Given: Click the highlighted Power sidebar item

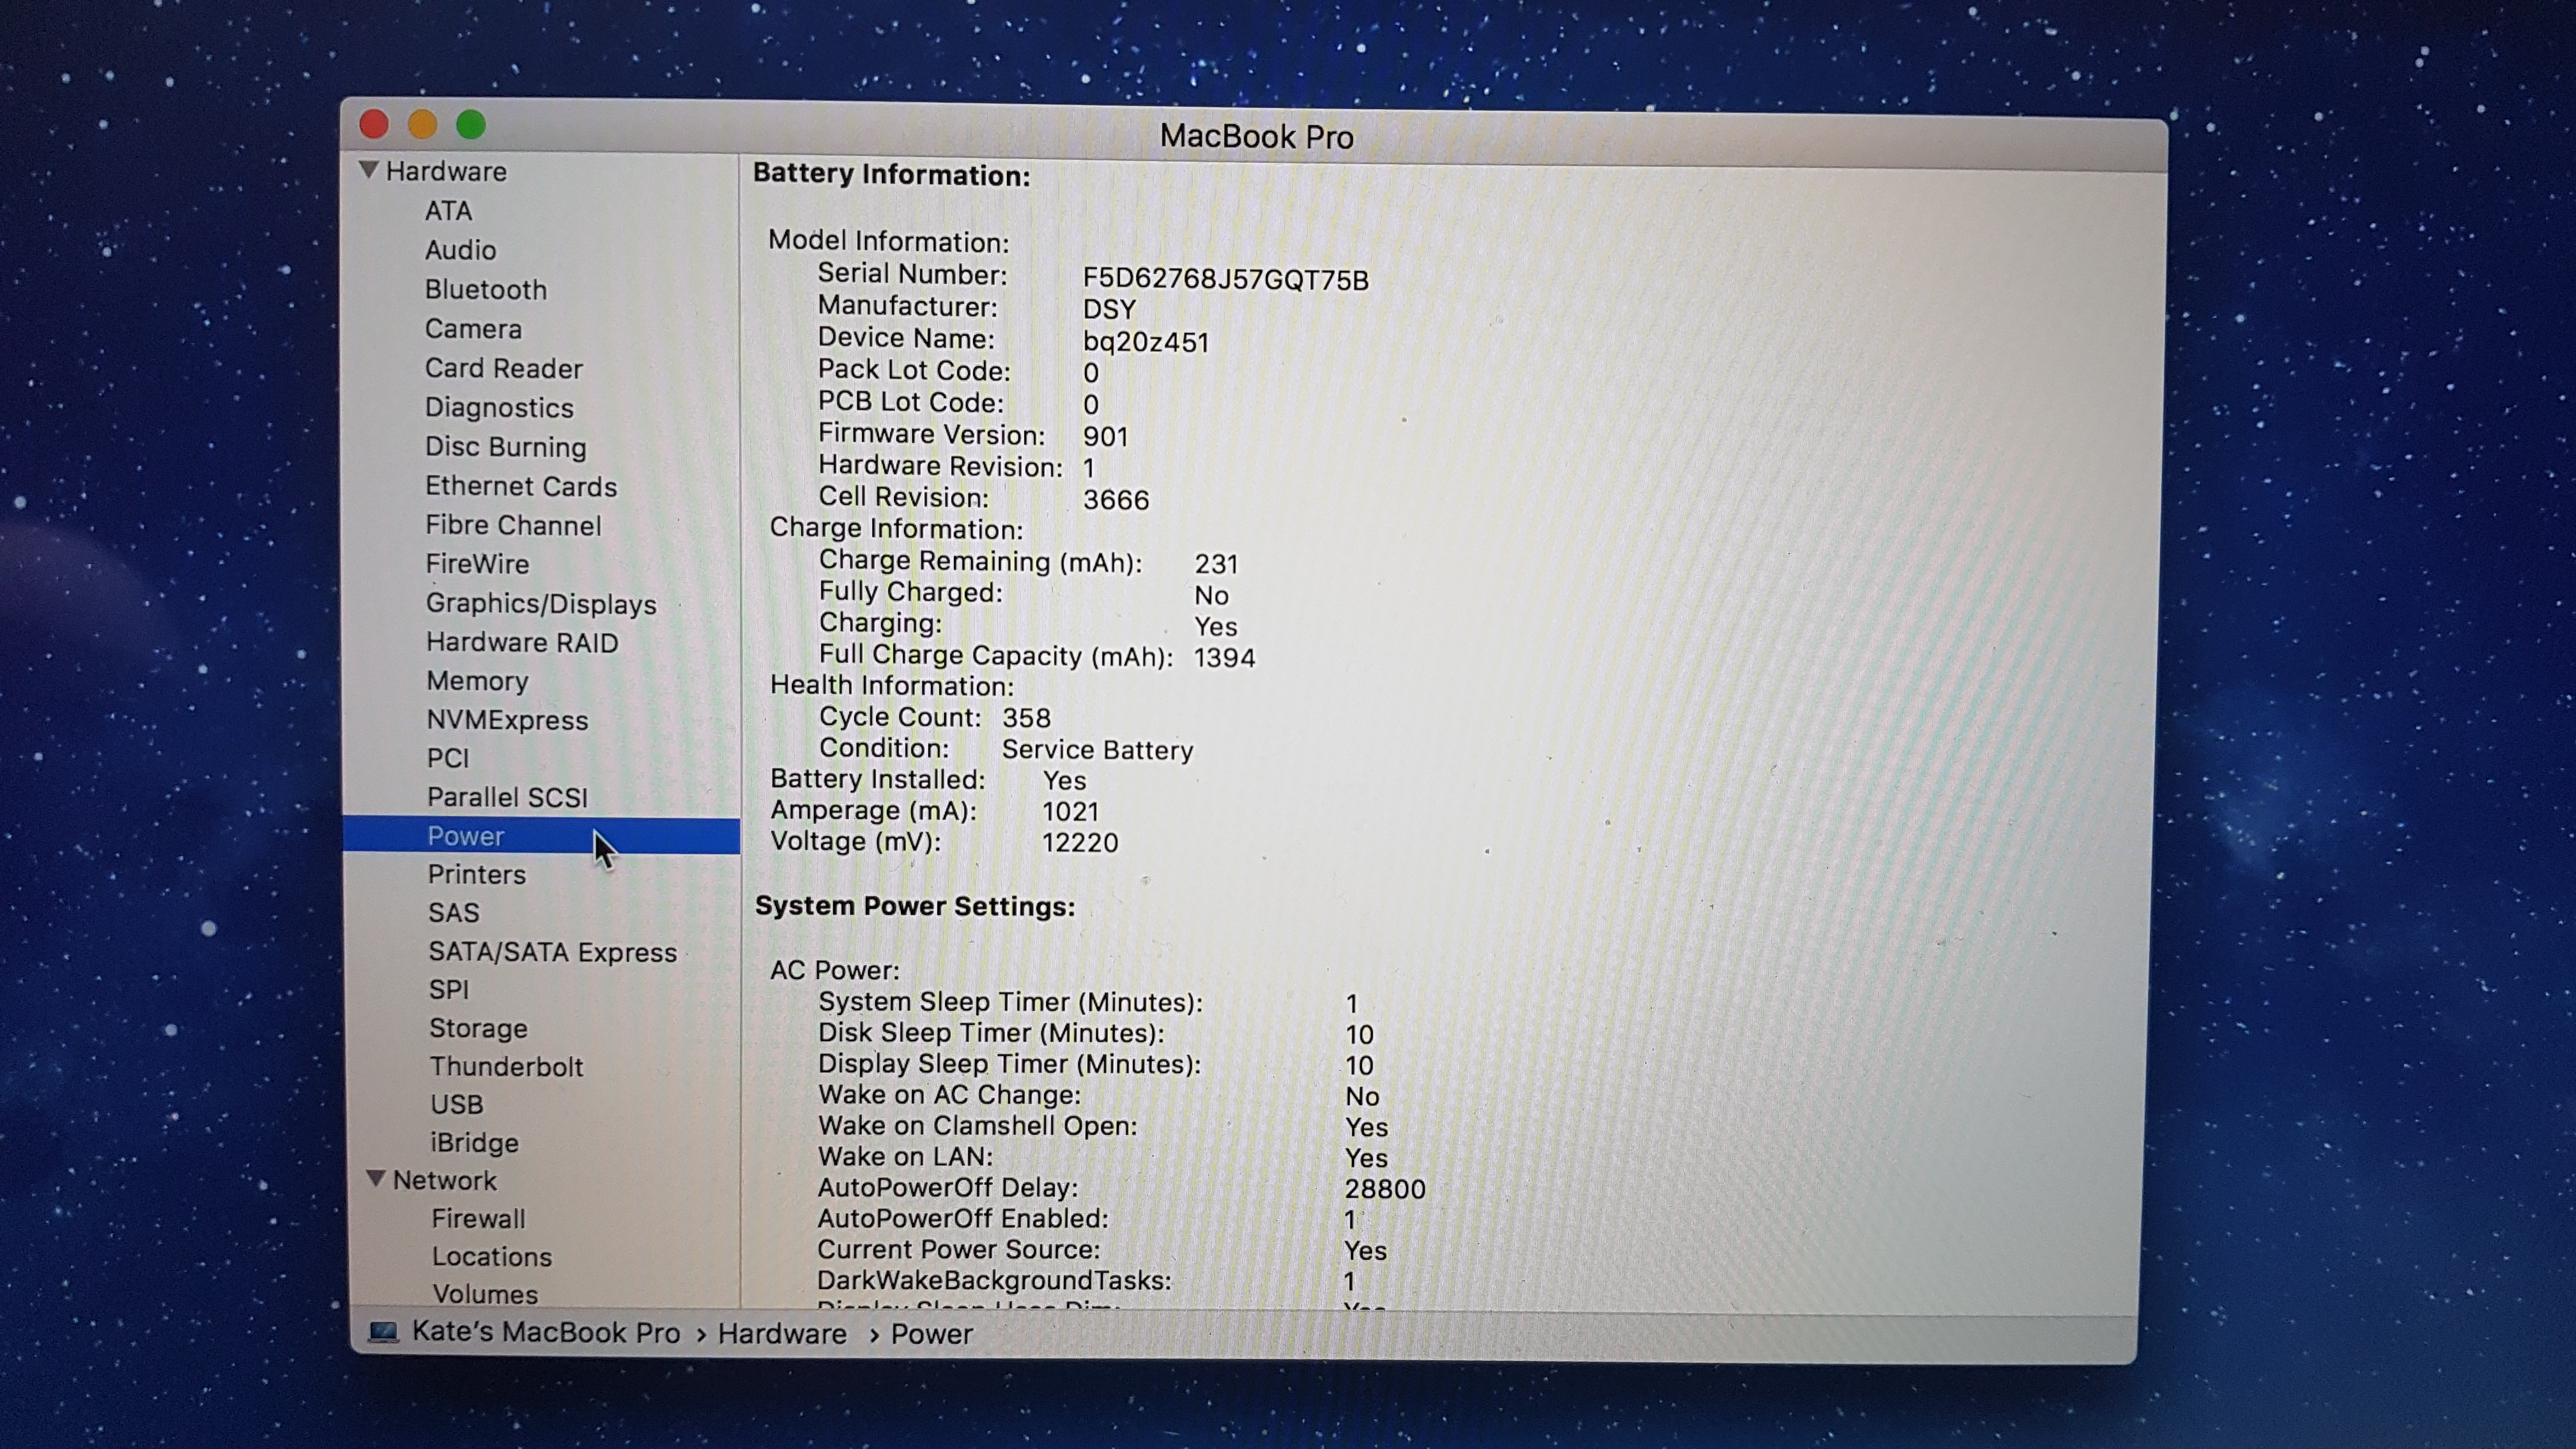Looking at the screenshot, I should (465, 836).
